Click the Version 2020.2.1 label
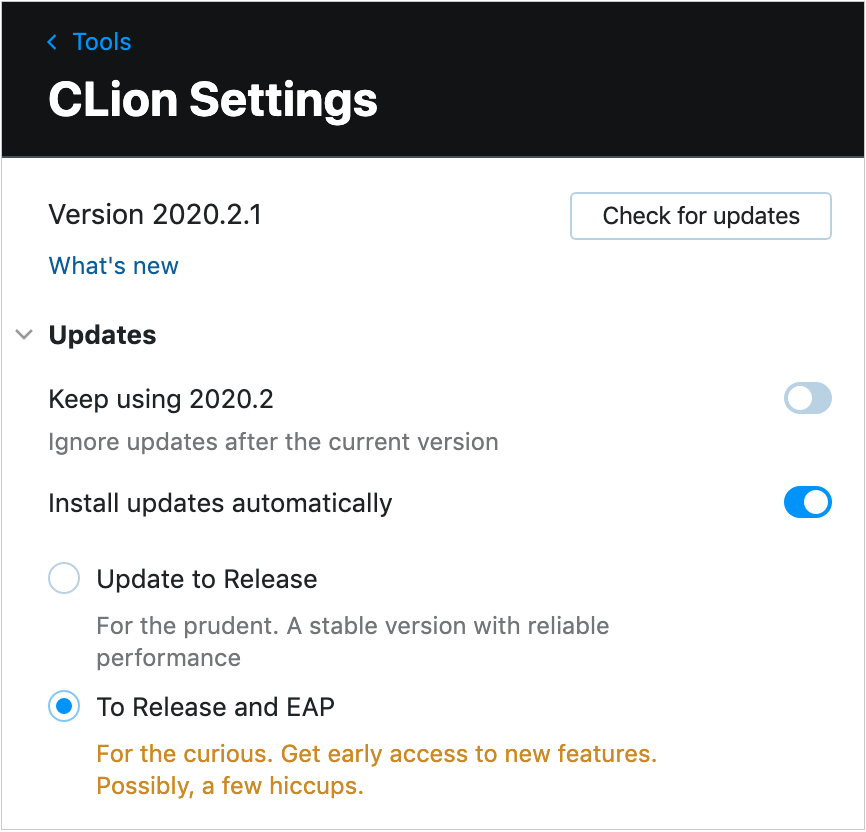The width and height of the screenshot is (866, 832). tap(154, 215)
